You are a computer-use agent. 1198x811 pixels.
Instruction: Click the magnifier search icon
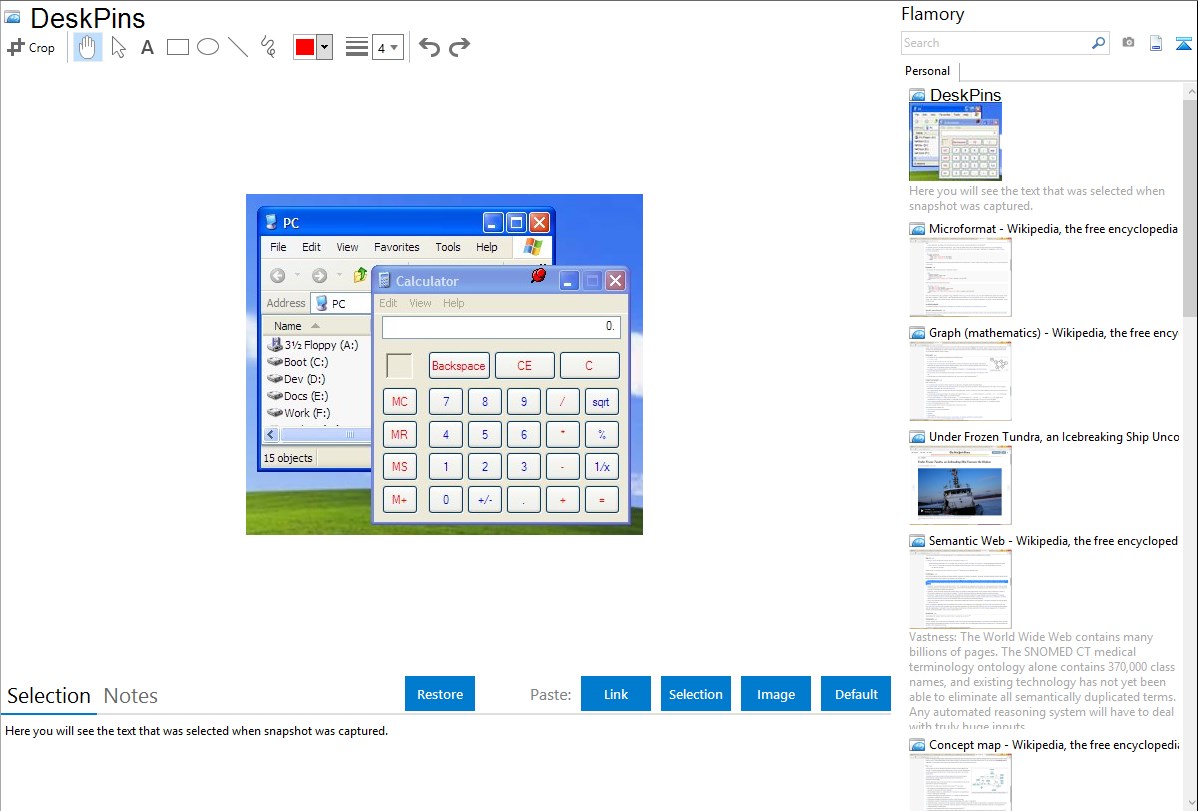tap(1099, 43)
